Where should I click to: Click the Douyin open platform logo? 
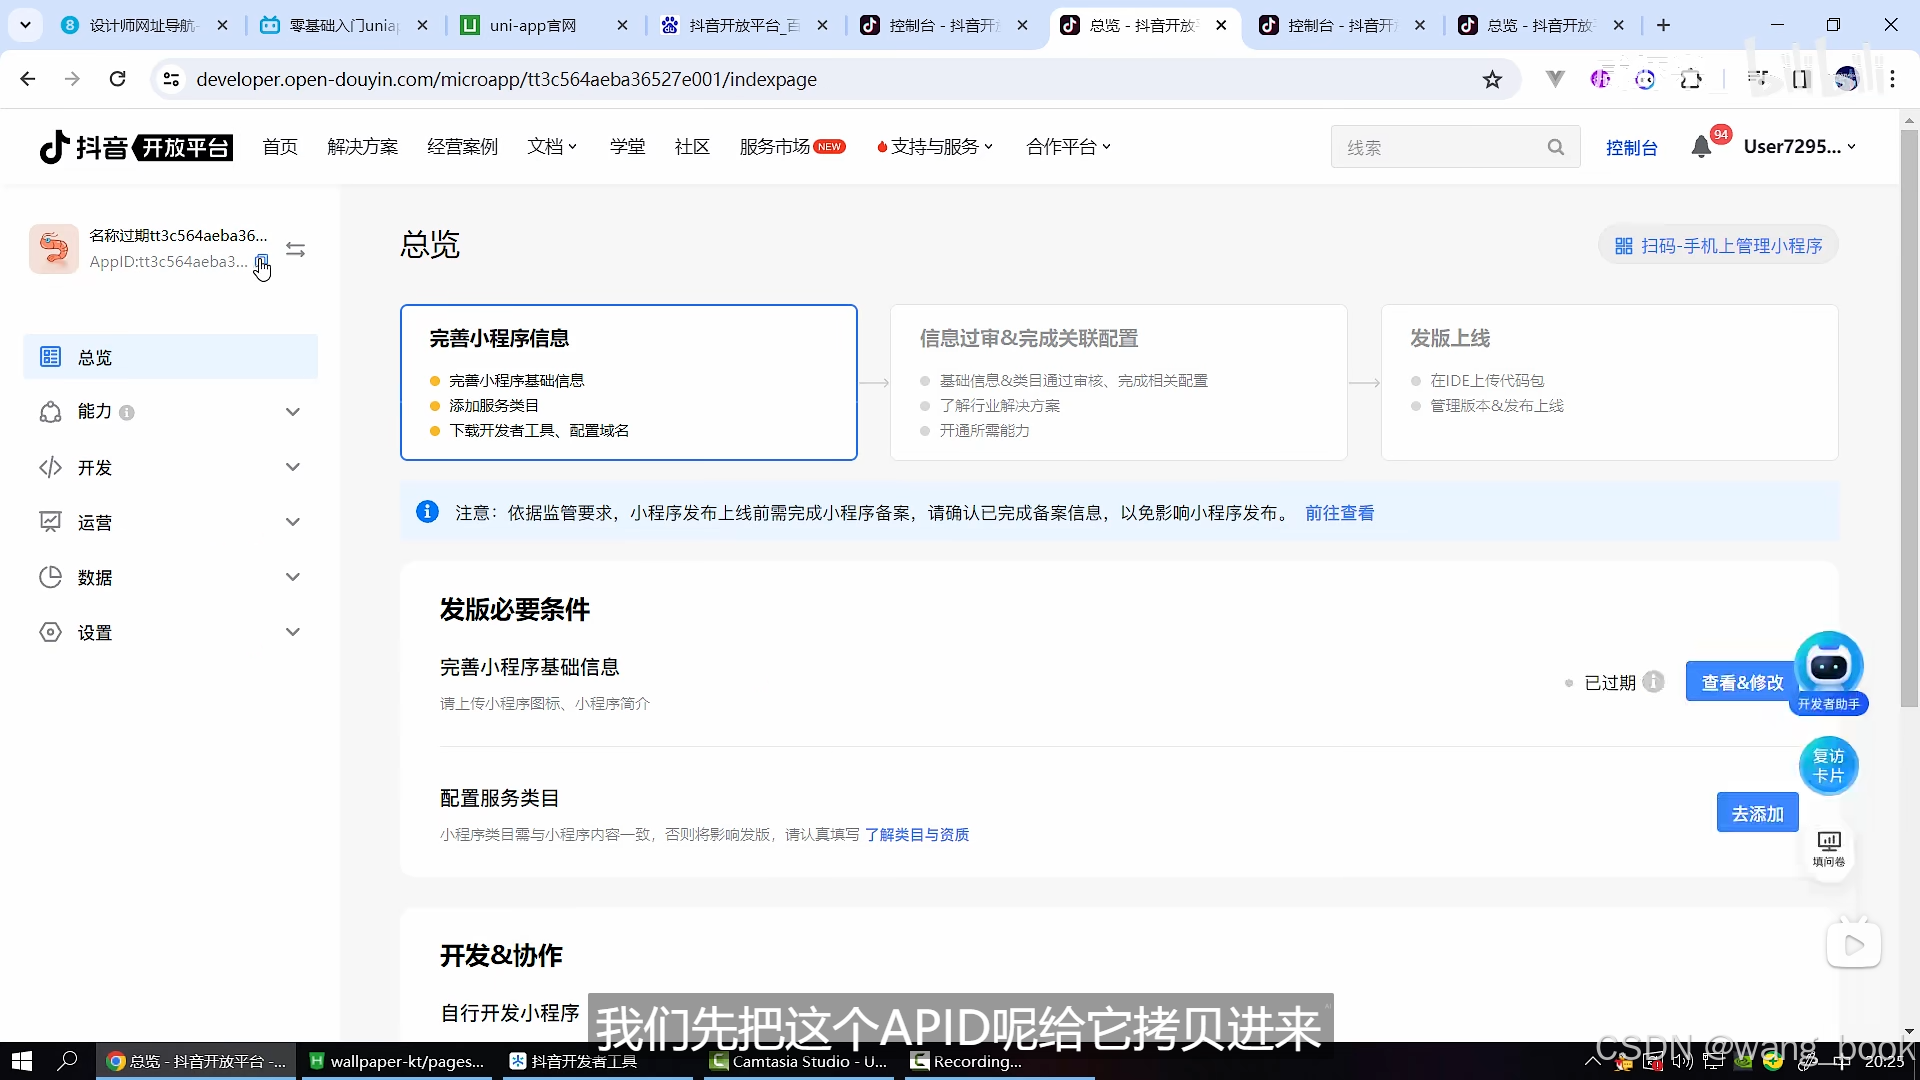click(136, 147)
